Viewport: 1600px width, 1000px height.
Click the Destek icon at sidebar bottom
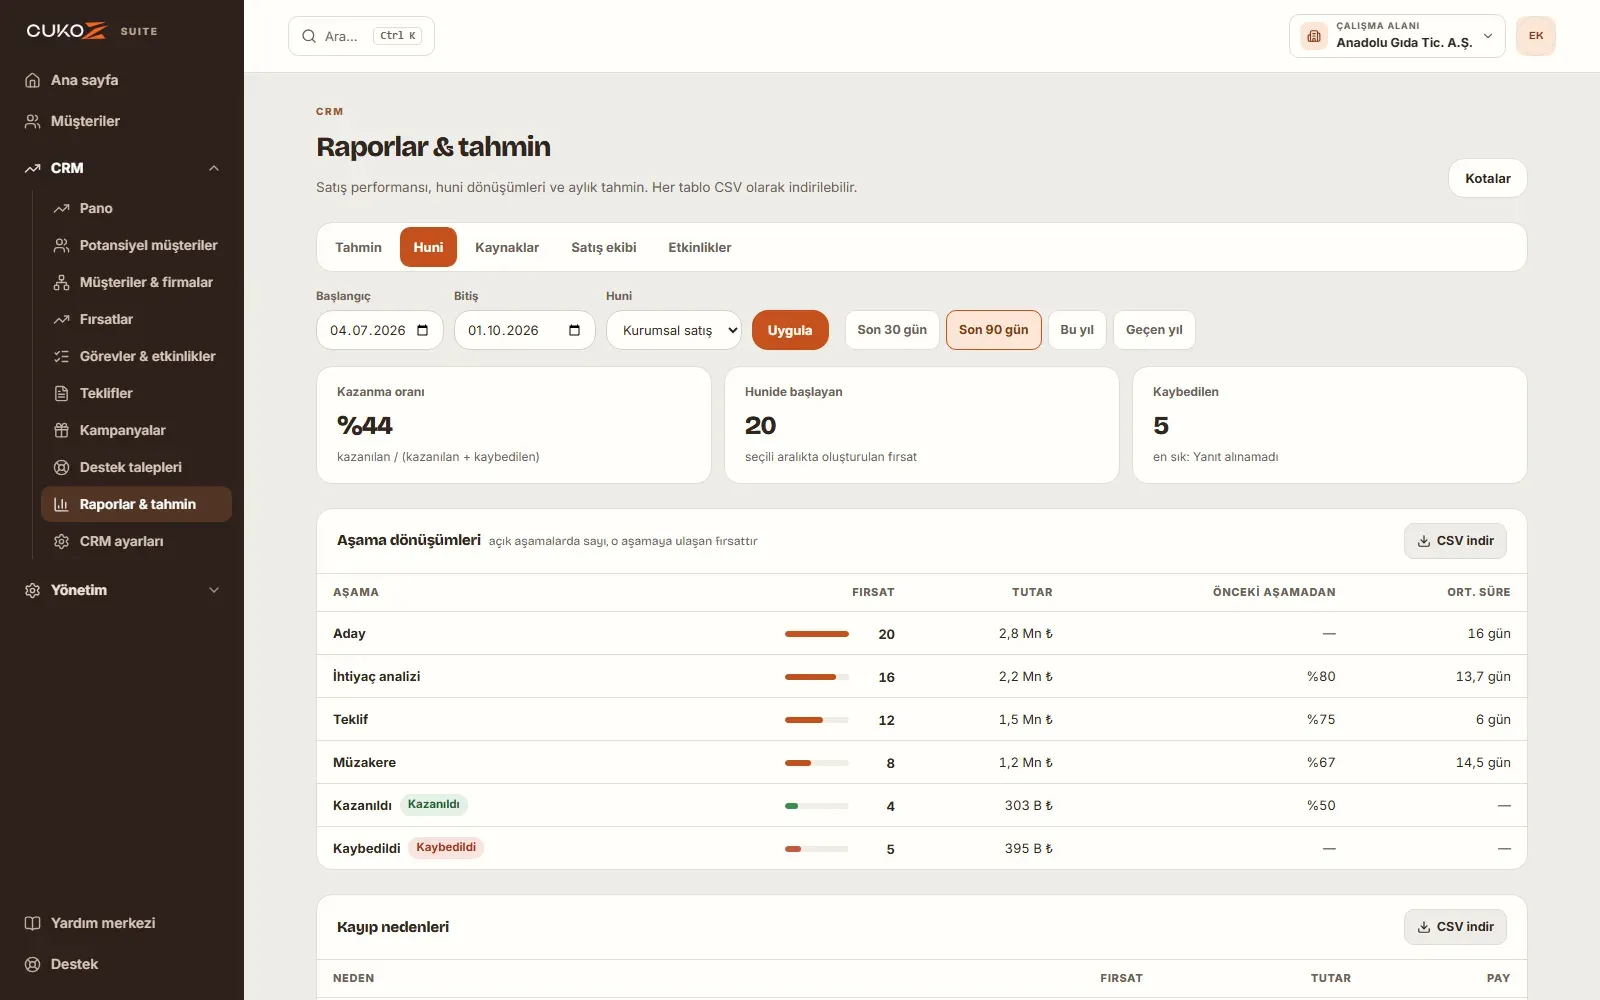(x=32, y=964)
